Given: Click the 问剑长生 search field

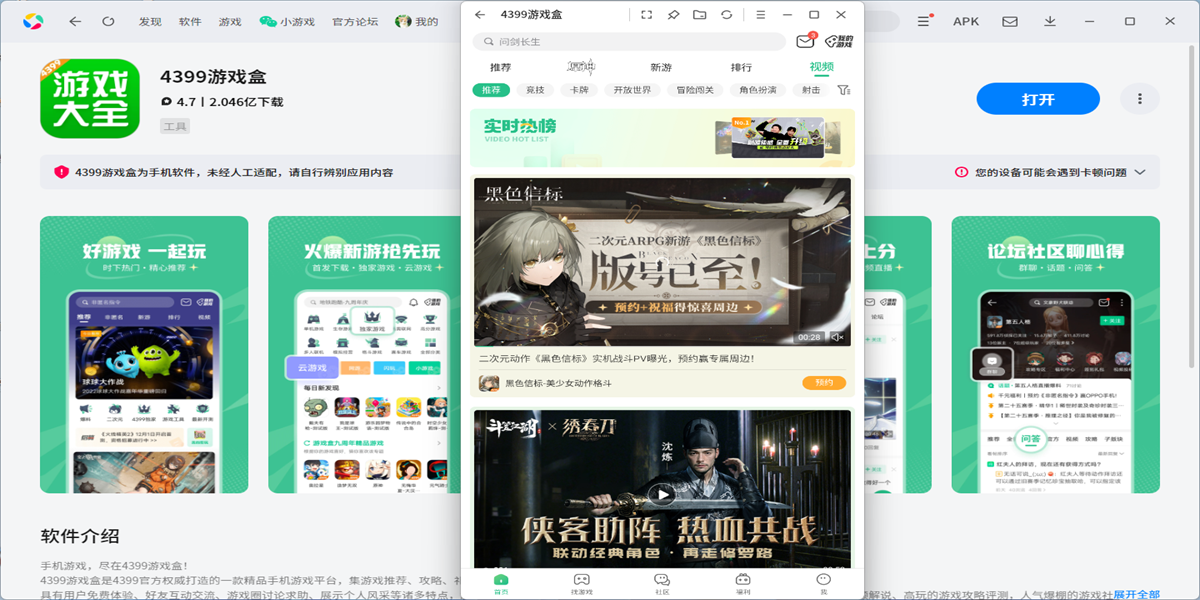Looking at the screenshot, I should coord(628,42).
